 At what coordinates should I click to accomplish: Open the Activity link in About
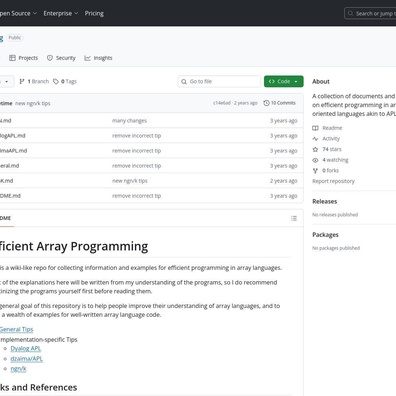coord(331,139)
